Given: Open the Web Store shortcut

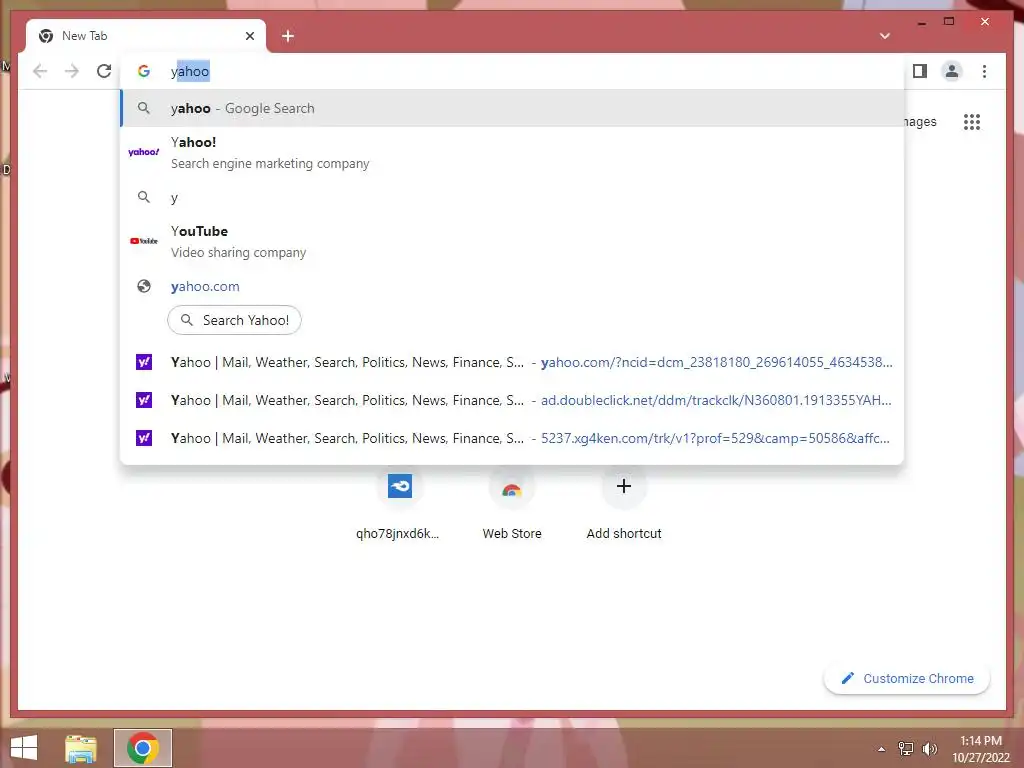Looking at the screenshot, I should (512, 504).
